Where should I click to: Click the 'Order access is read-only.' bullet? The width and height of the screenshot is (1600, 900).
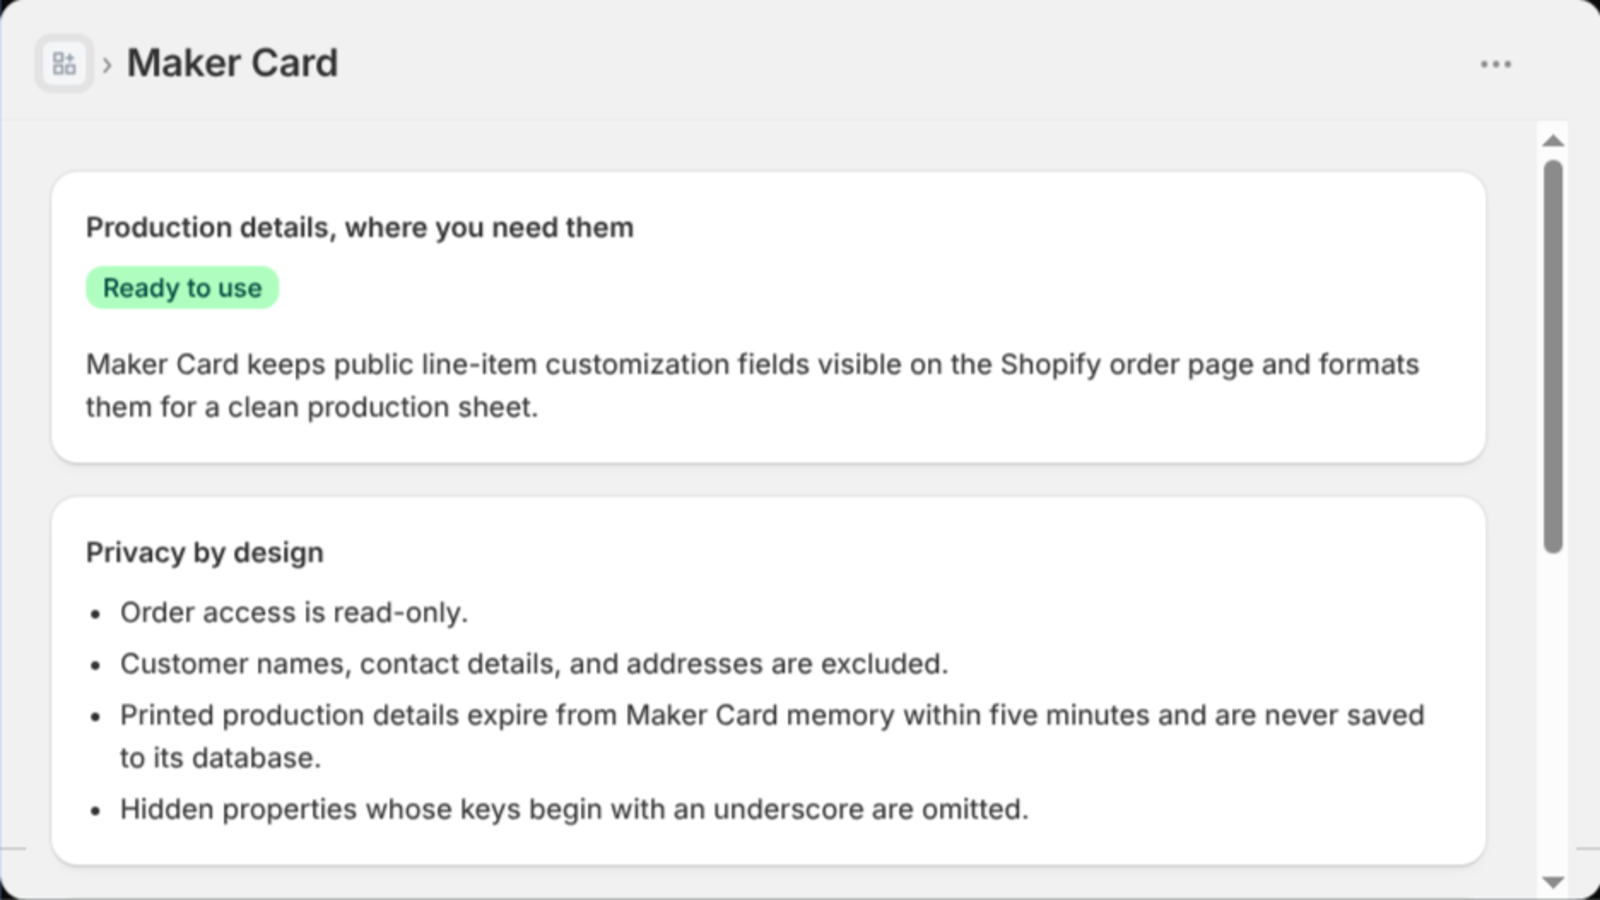[x=294, y=612]
